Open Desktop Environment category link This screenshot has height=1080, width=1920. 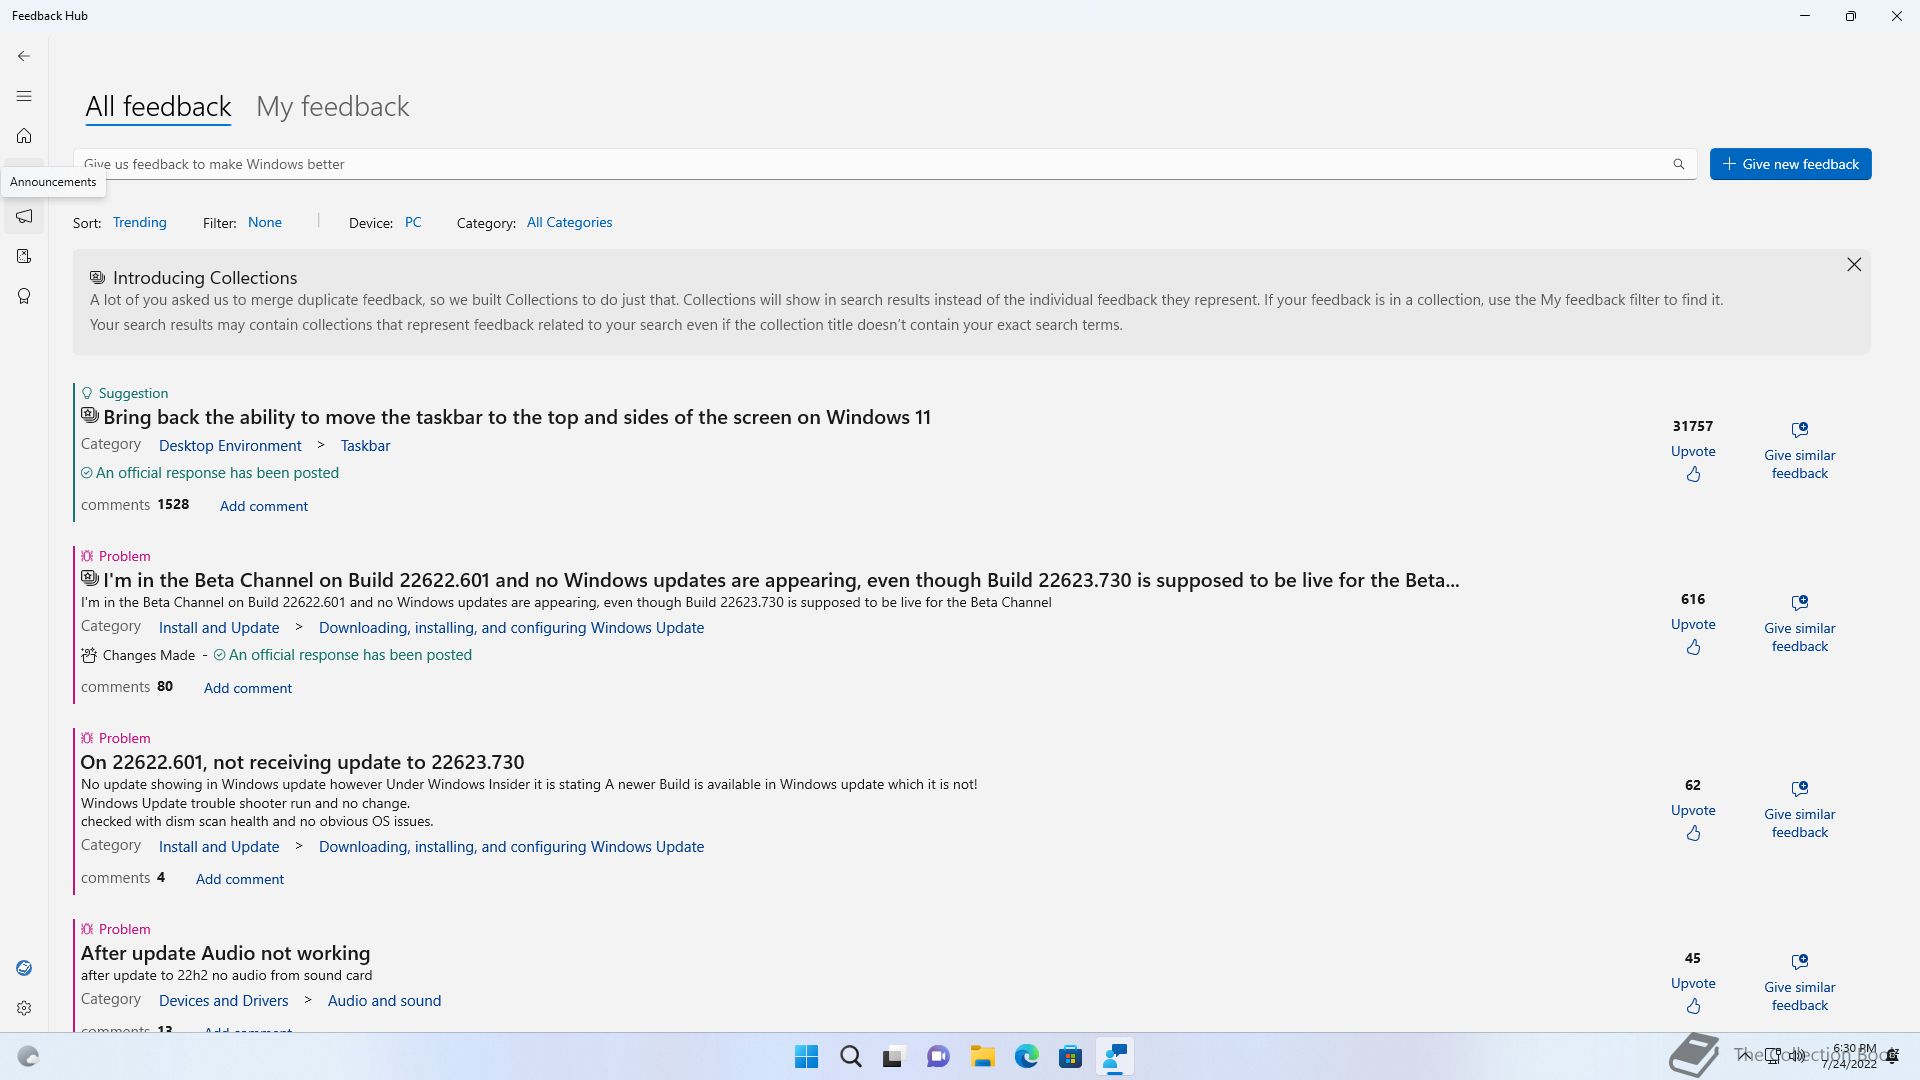pos(229,445)
